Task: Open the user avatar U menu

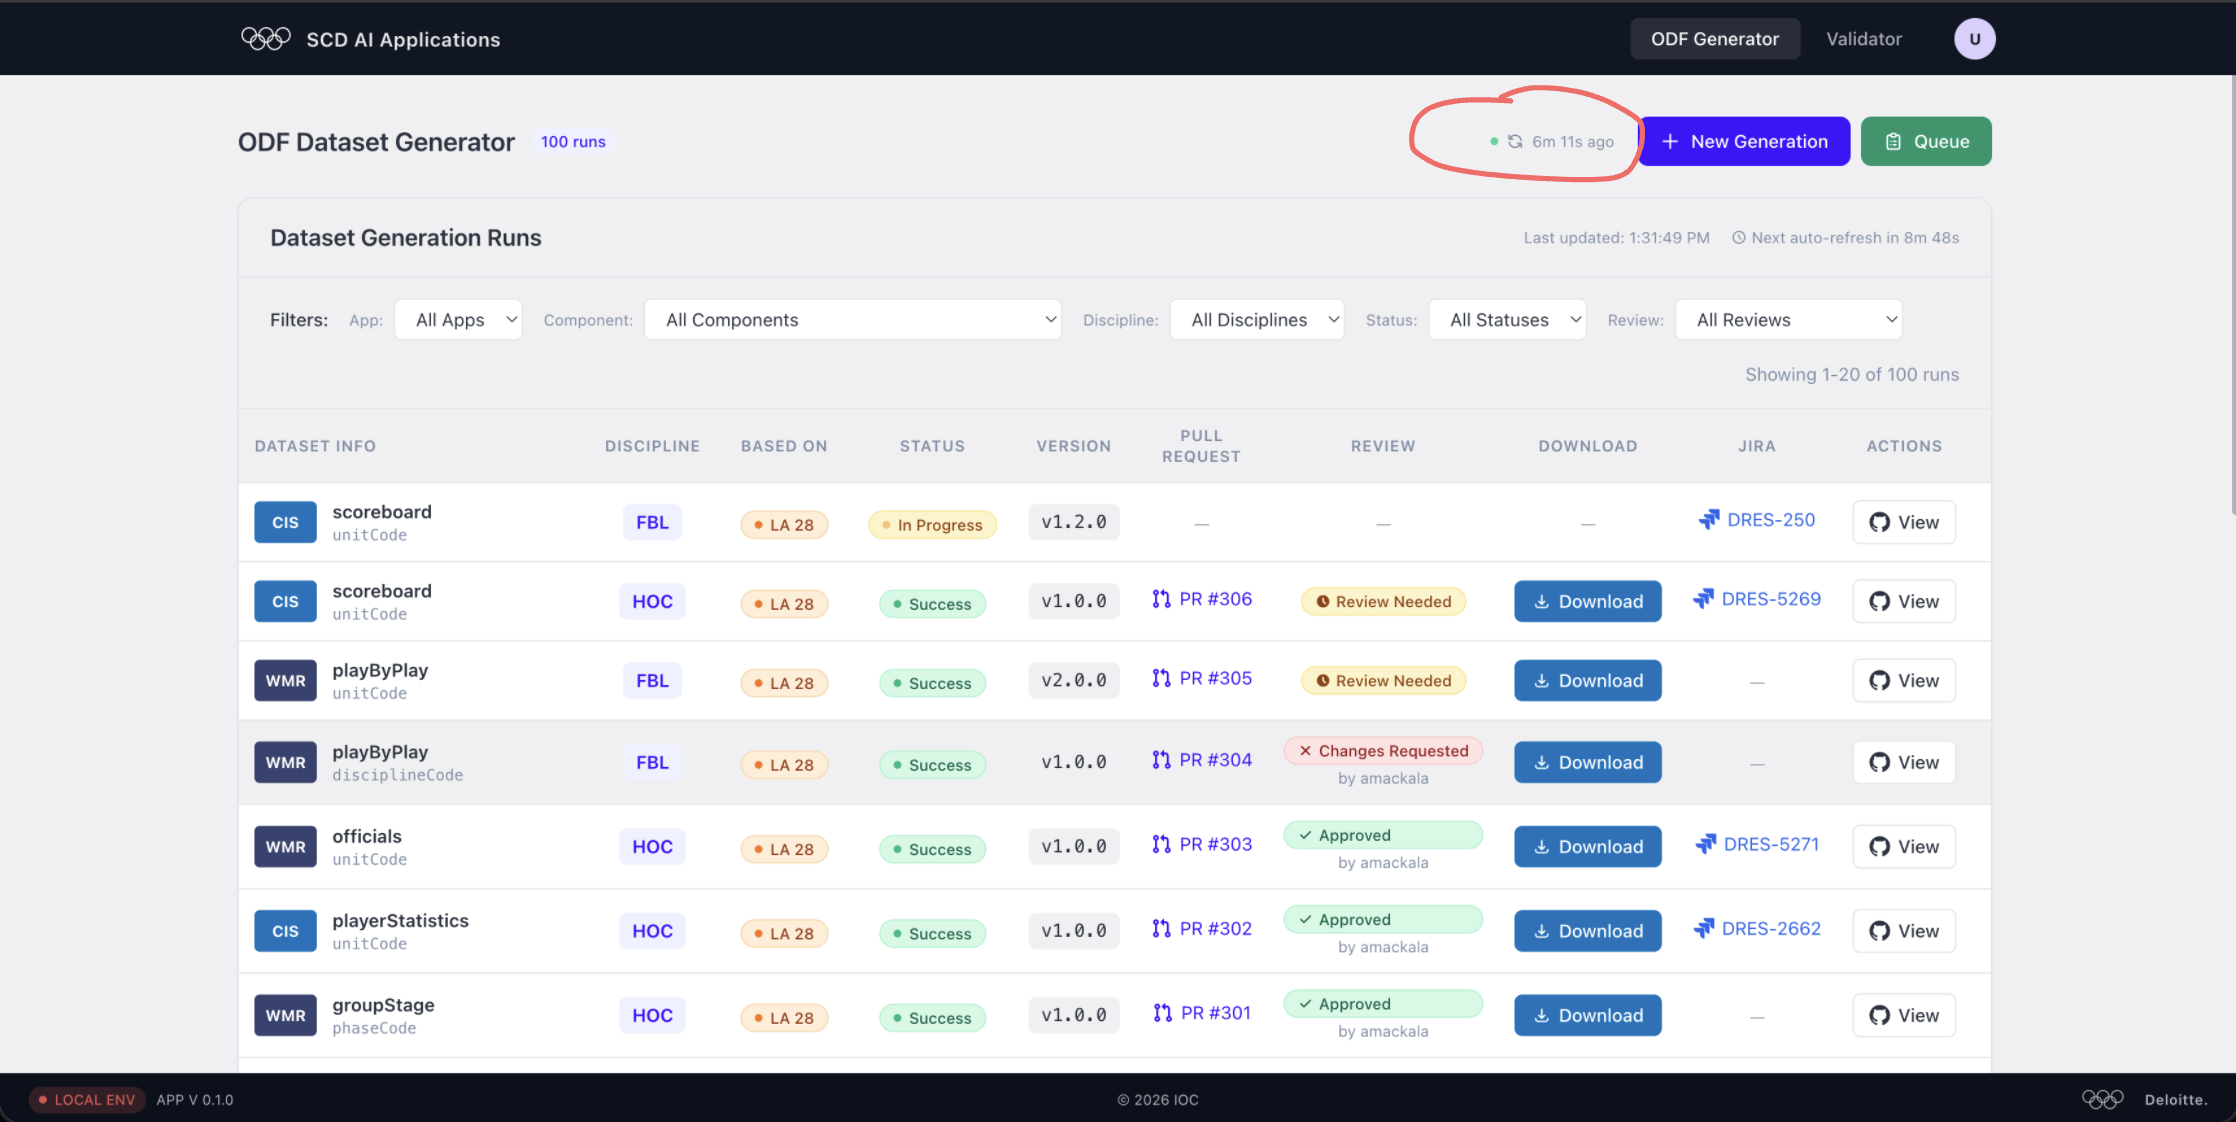Action: click(x=1974, y=39)
